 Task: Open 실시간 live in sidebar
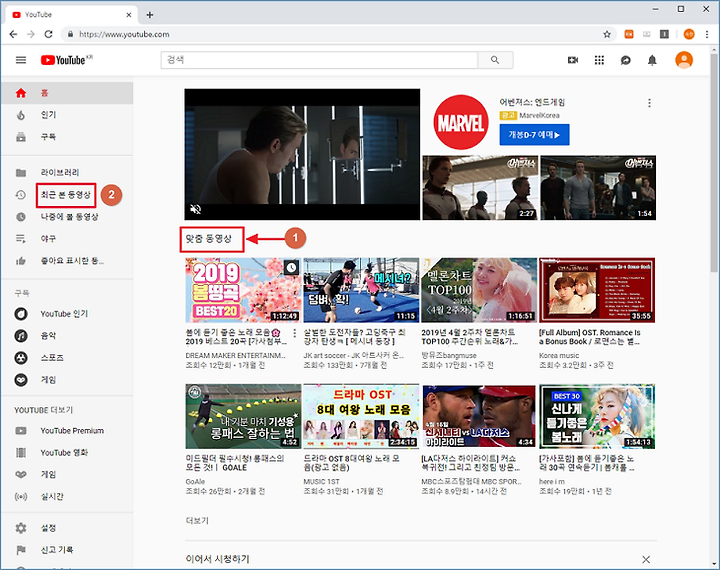pos(67,497)
